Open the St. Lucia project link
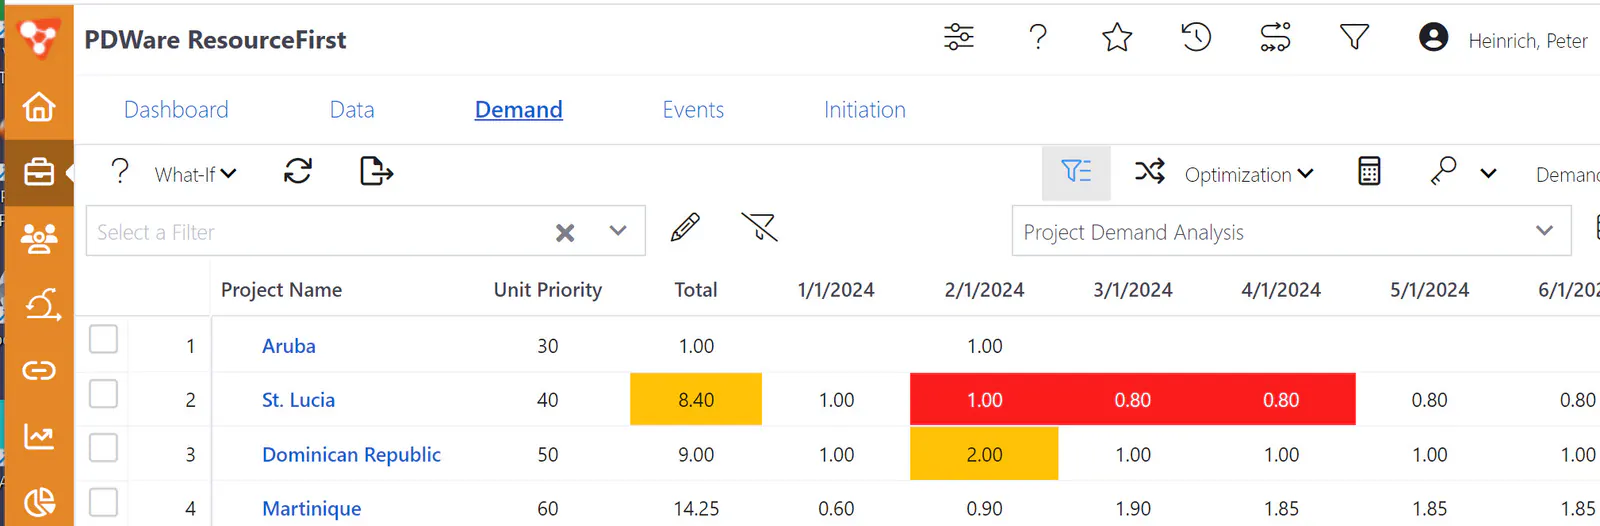The width and height of the screenshot is (1600, 526). [298, 400]
